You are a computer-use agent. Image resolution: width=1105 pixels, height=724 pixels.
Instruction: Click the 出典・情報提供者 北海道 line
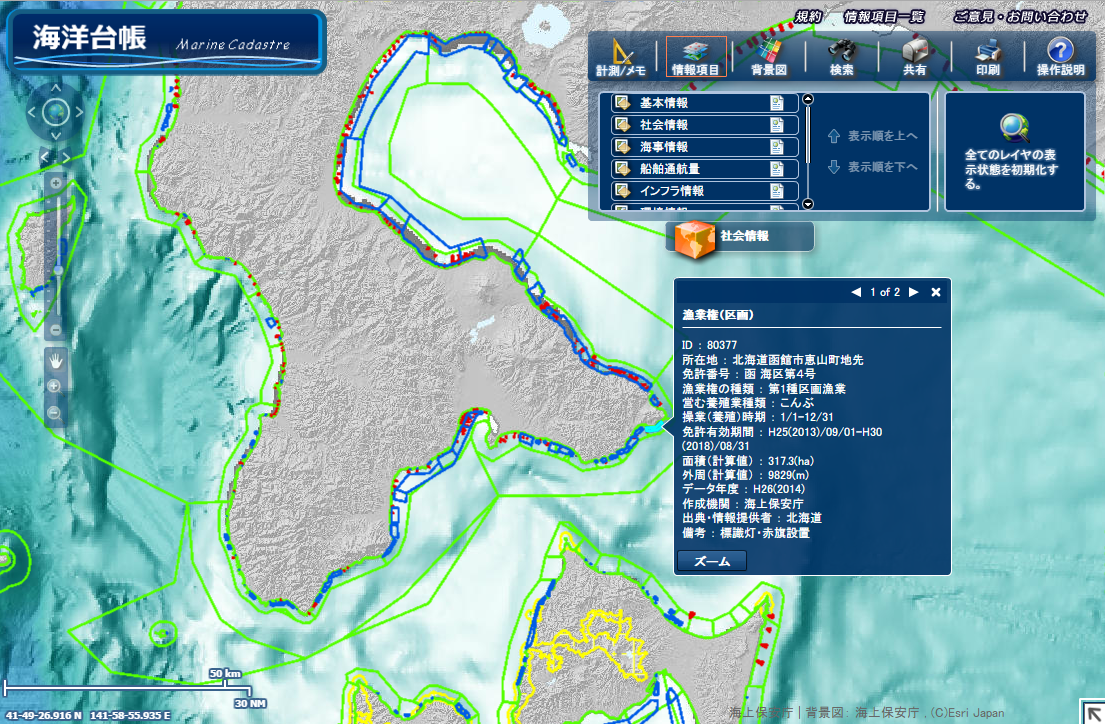tap(752, 518)
